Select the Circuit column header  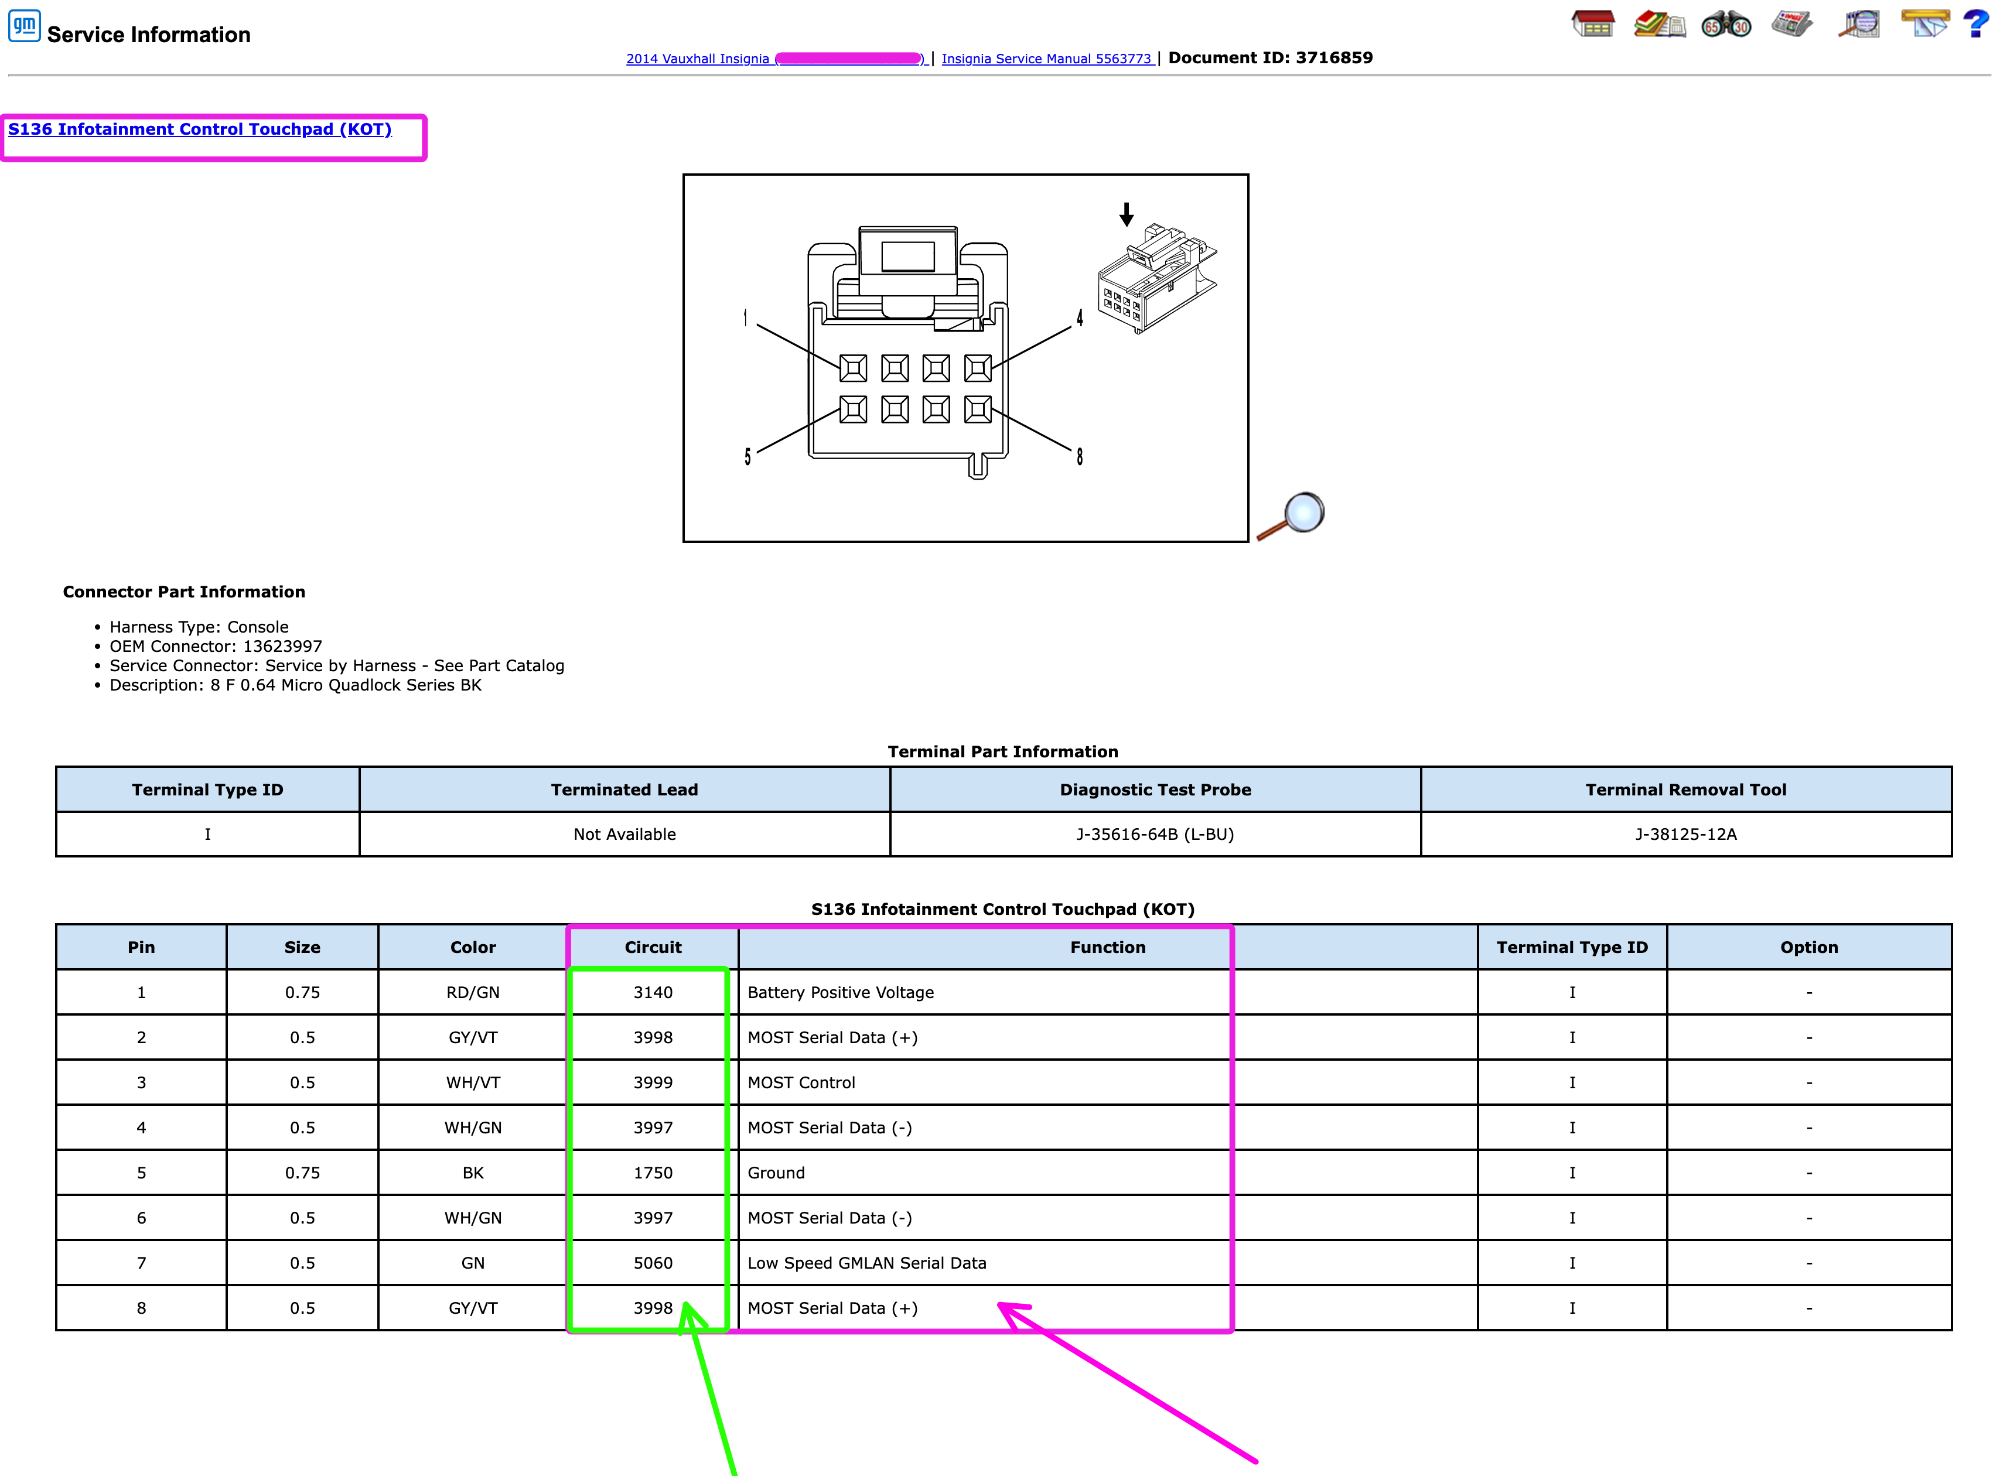point(653,947)
